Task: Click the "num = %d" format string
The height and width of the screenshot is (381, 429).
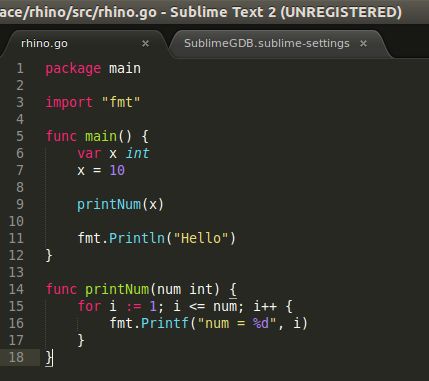Action: click(x=237, y=323)
